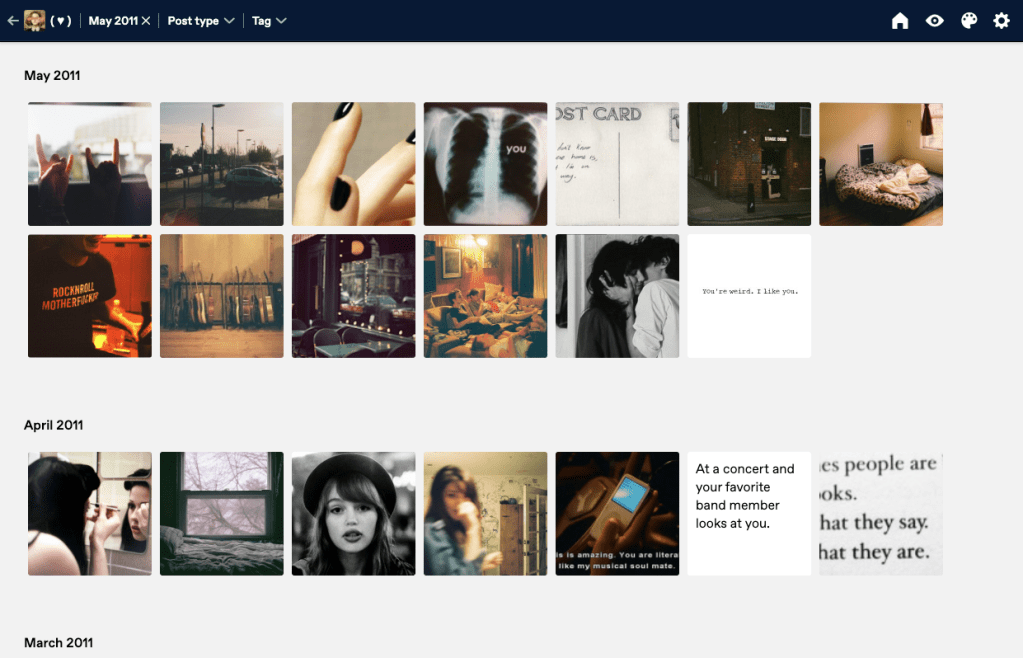Open the bedroom with unmade bed photo
The width and height of the screenshot is (1023, 658).
tap(881, 164)
